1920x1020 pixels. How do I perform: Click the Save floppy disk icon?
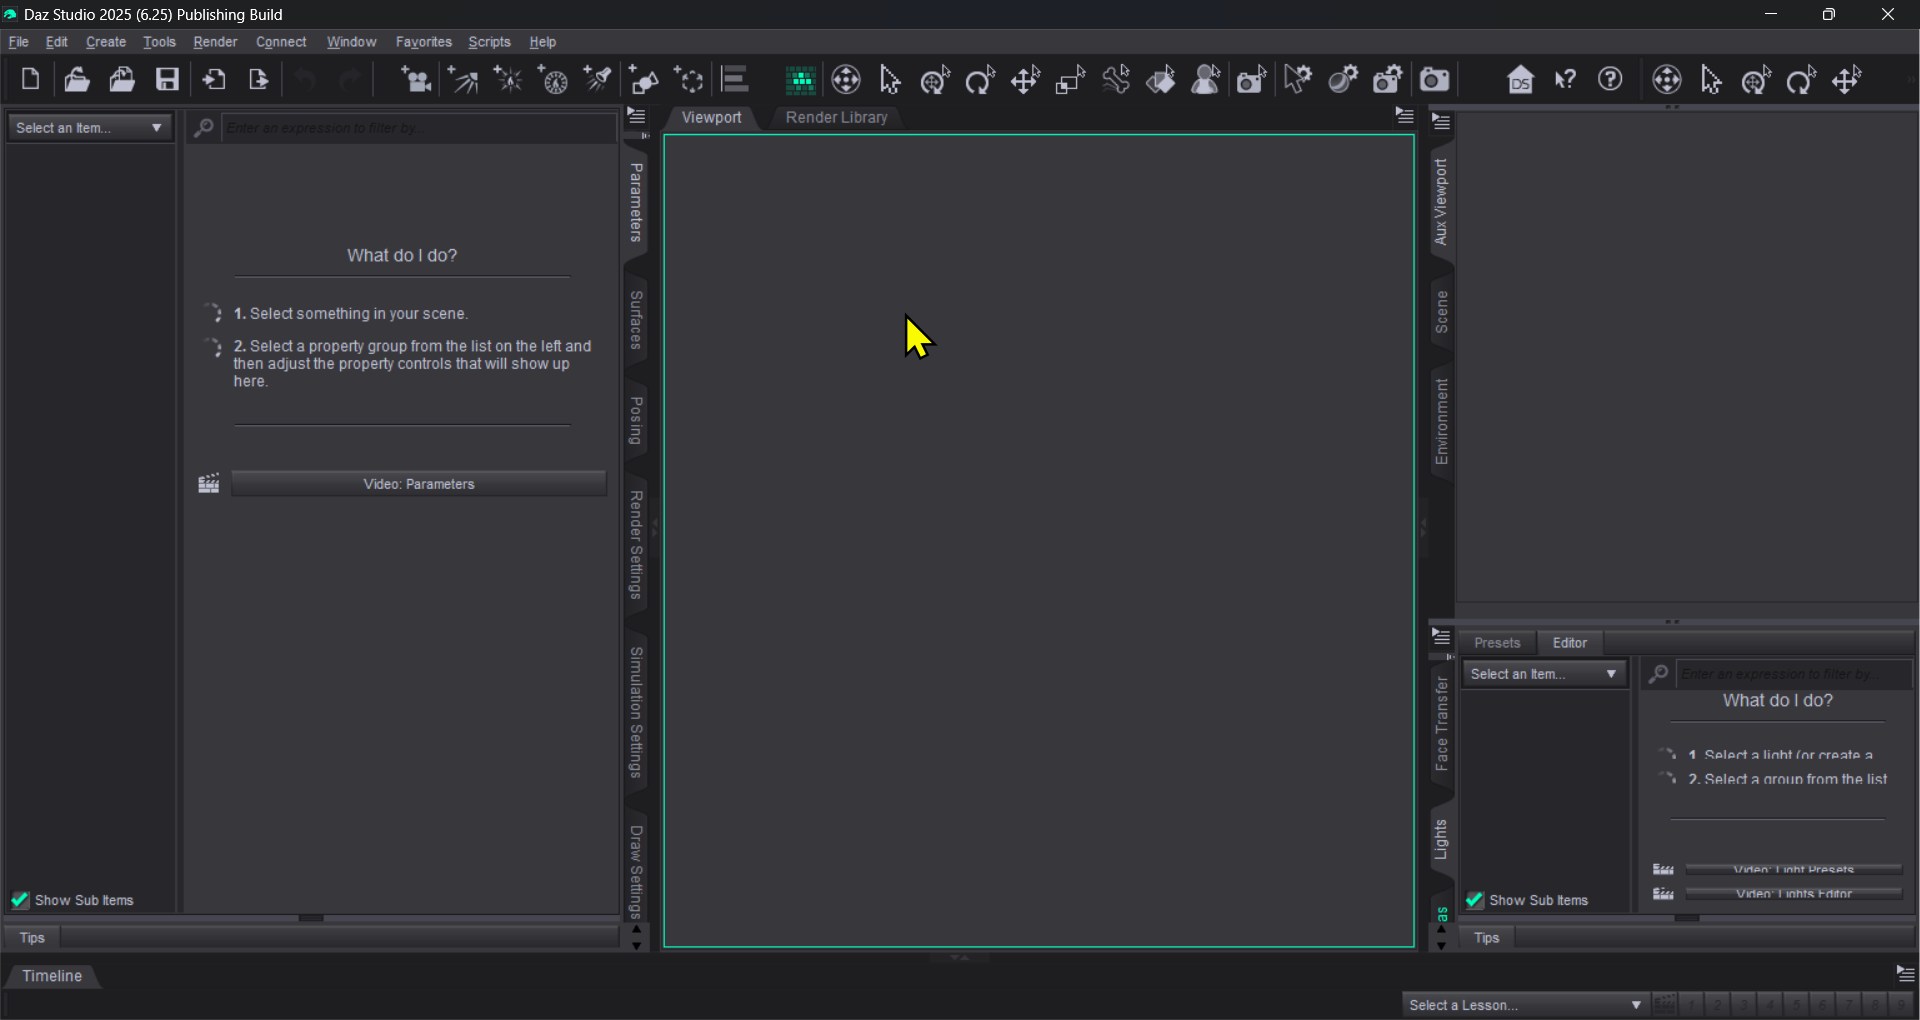[167, 79]
